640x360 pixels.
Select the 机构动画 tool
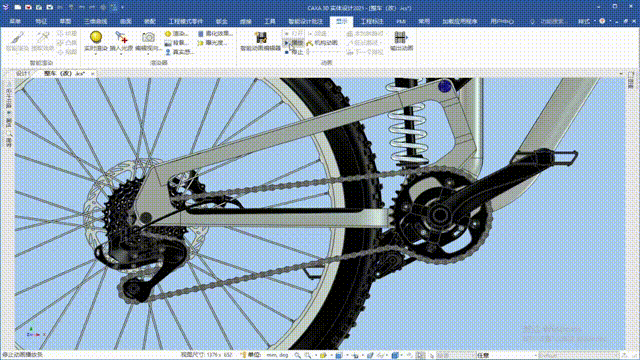[x=322, y=43]
